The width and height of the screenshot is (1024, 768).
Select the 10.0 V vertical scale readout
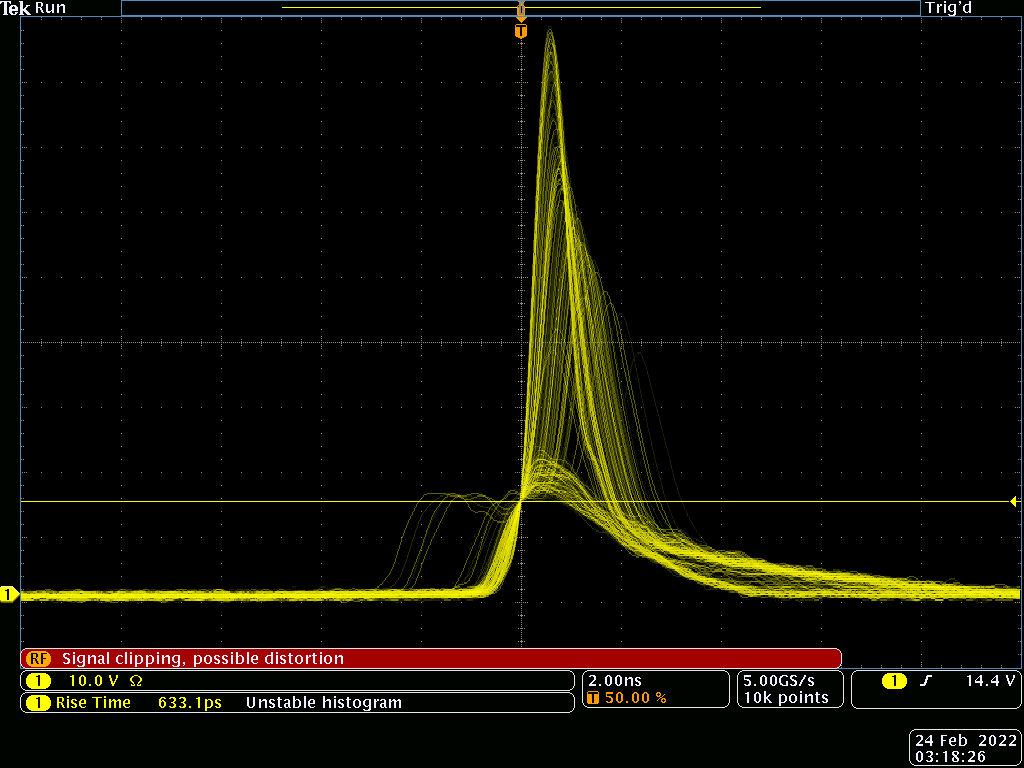click(93, 681)
